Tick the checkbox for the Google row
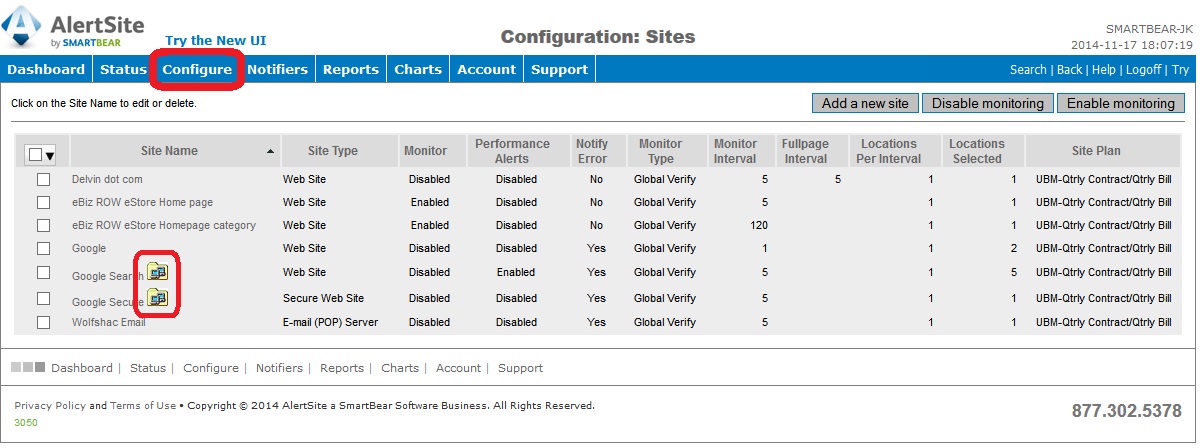 coord(43,248)
